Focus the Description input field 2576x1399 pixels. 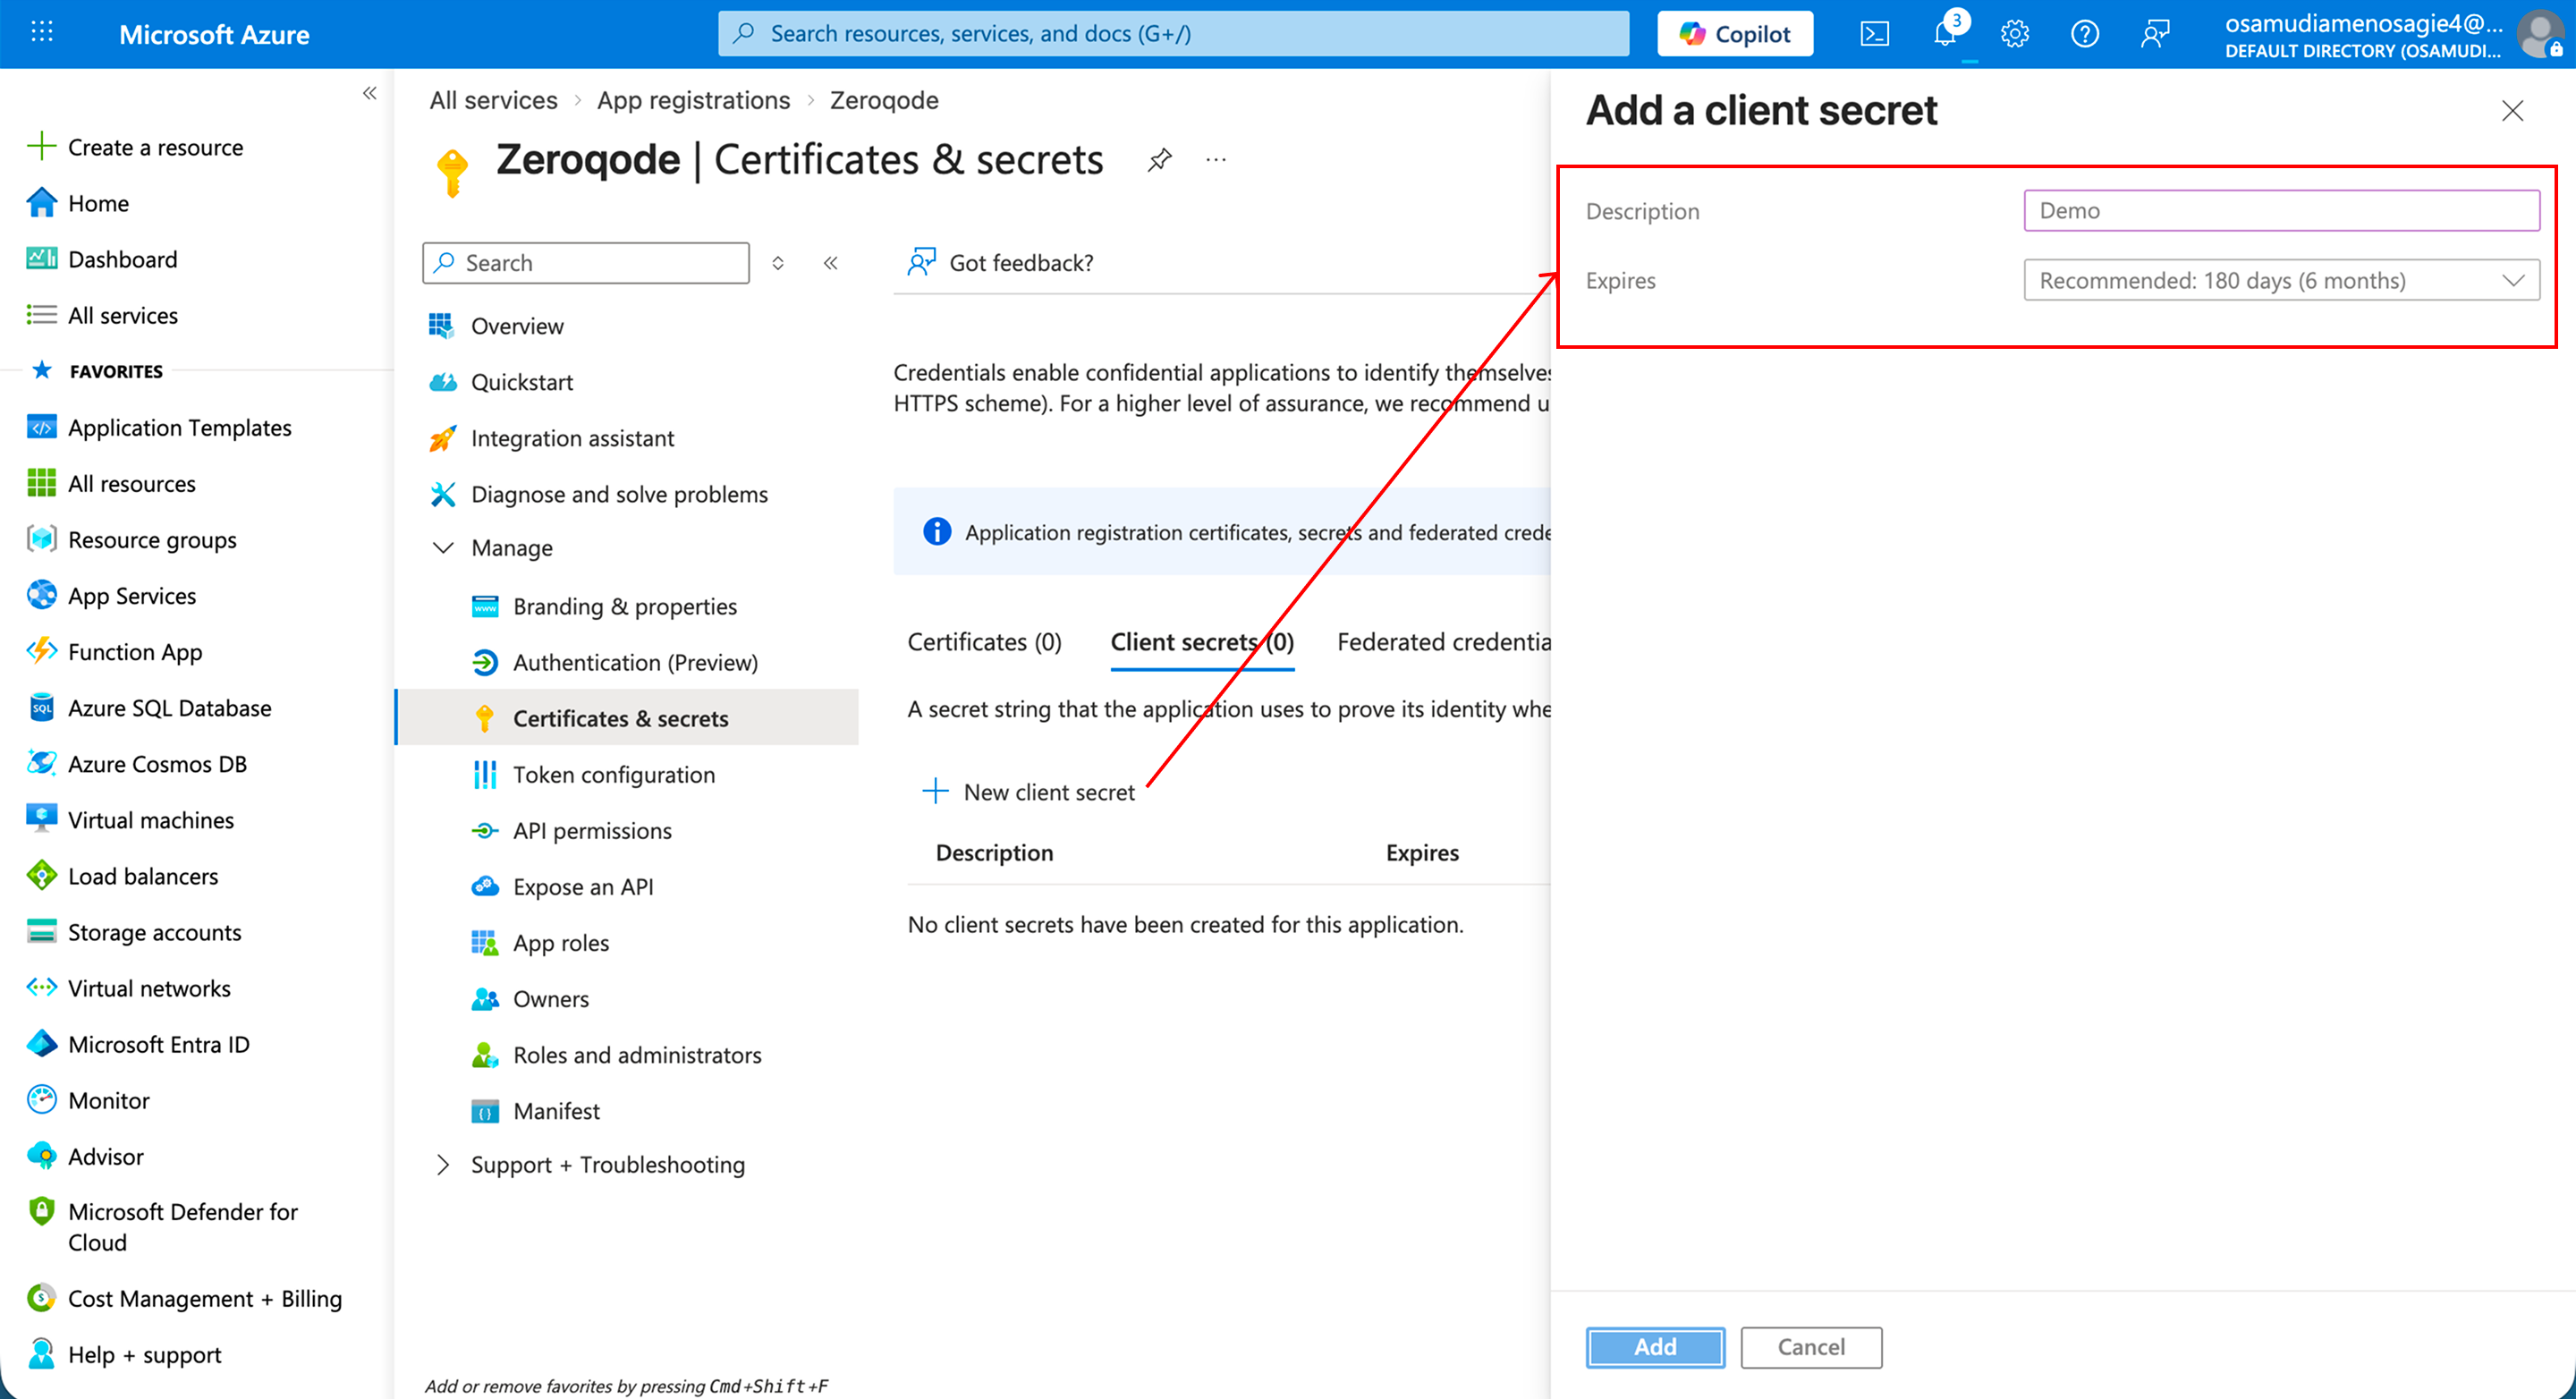(2280, 211)
